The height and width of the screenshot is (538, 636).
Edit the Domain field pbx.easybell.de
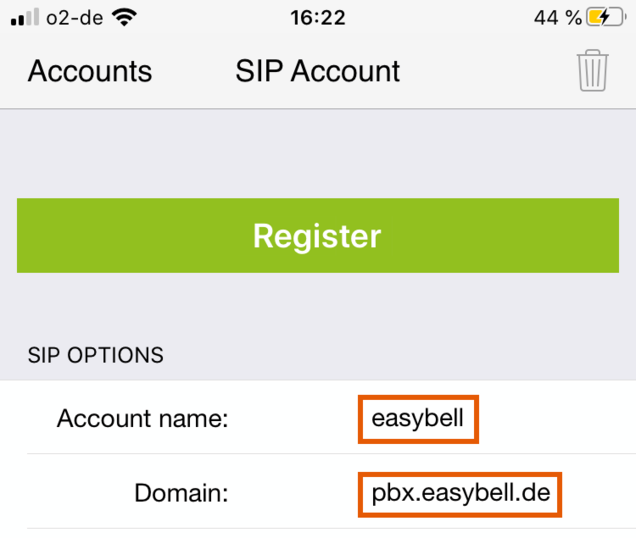[x=458, y=493]
